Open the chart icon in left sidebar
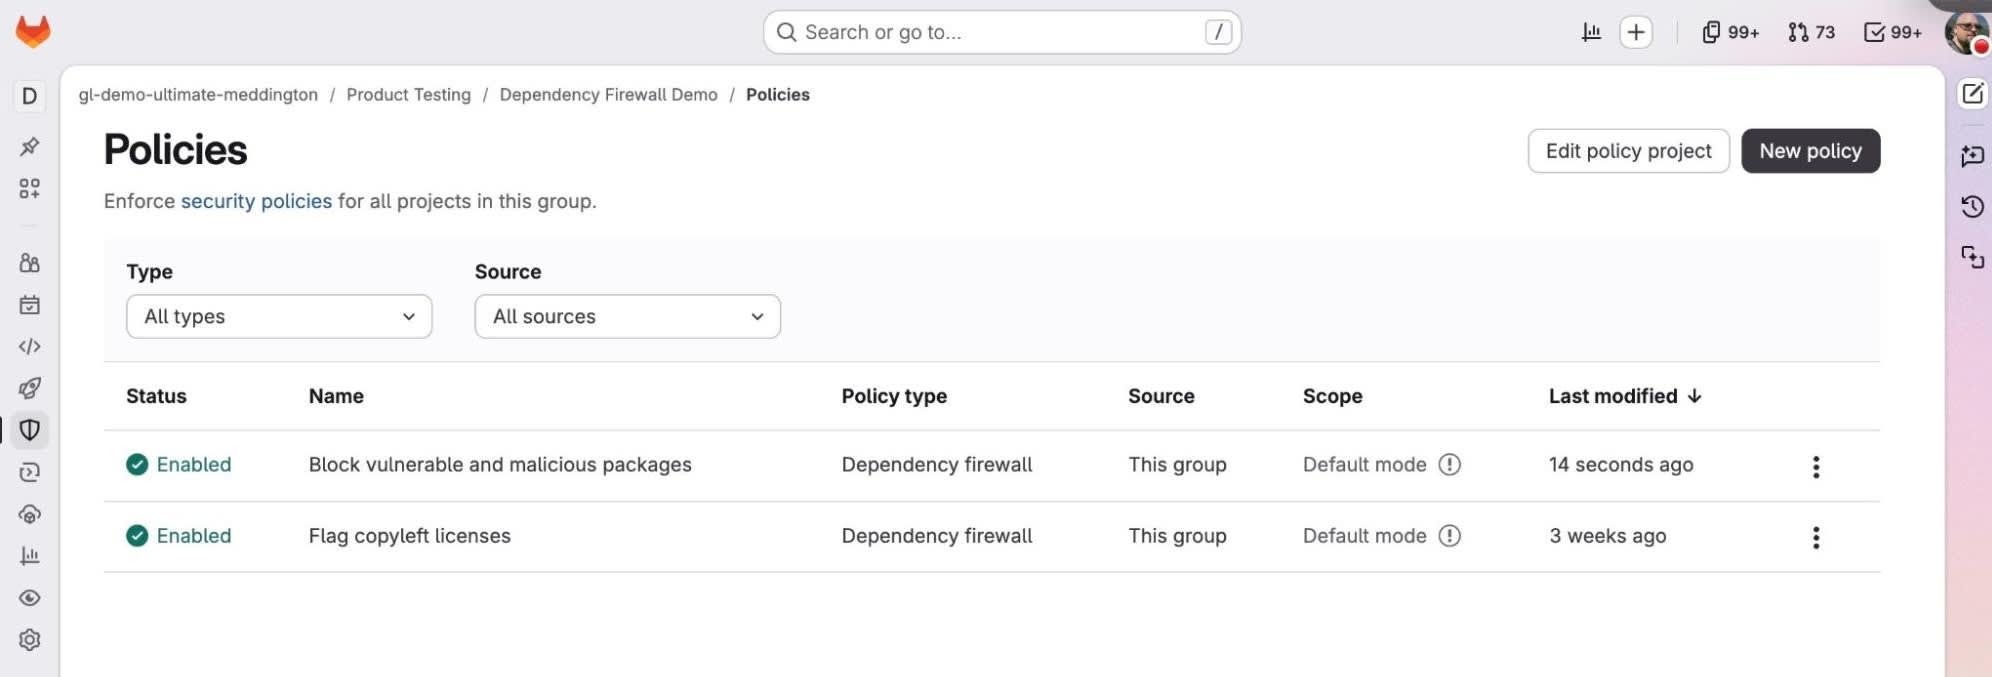 [30, 556]
